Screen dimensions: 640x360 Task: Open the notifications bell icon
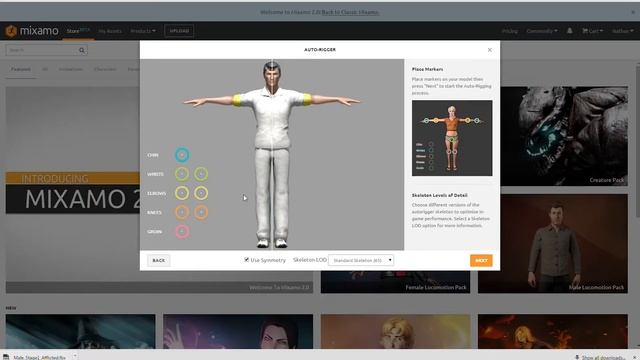[569, 31]
